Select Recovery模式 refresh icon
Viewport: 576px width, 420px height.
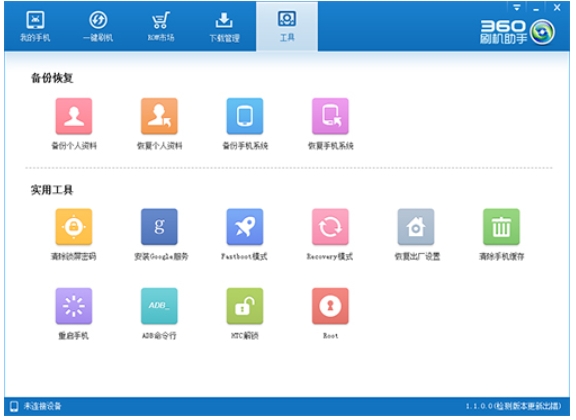pyautogui.click(x=330, y=227)
